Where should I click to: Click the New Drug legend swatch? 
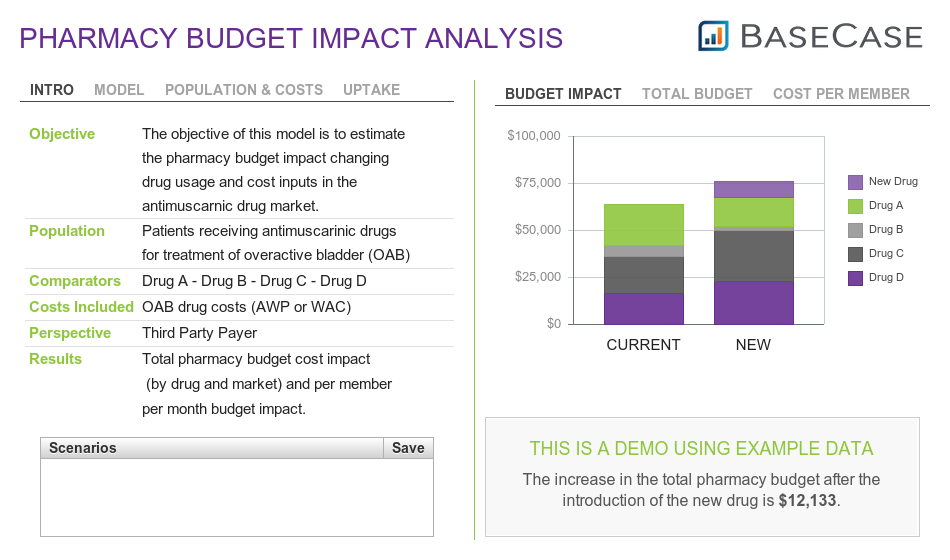(x=855, y=182)
